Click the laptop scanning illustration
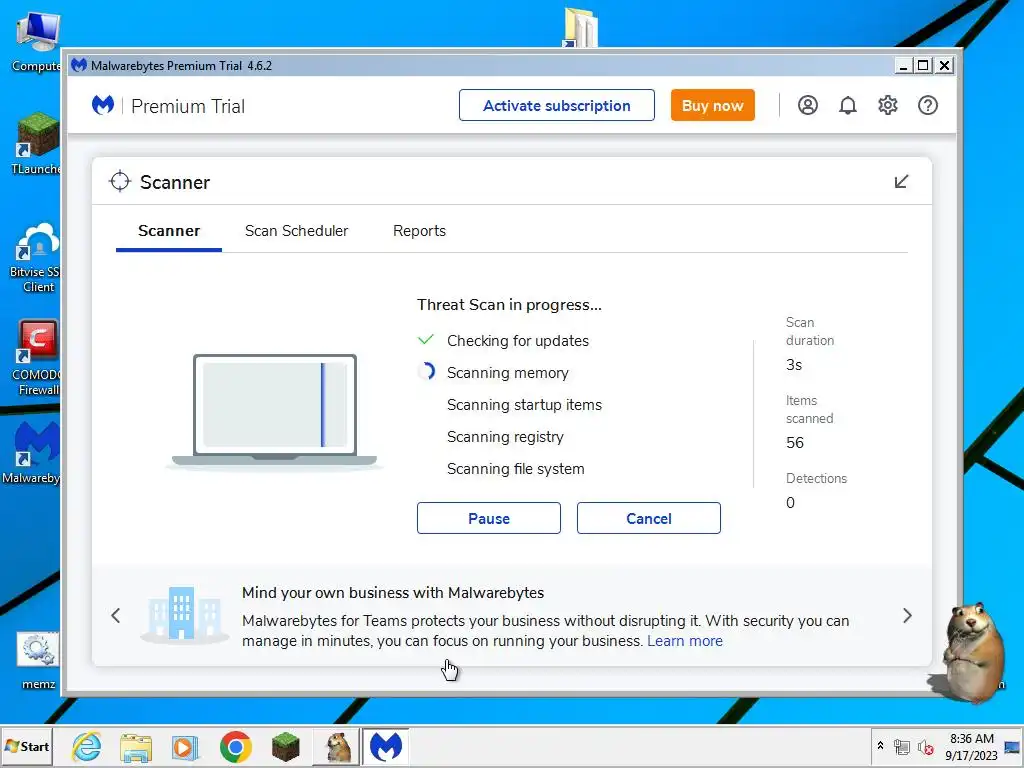 274,411
